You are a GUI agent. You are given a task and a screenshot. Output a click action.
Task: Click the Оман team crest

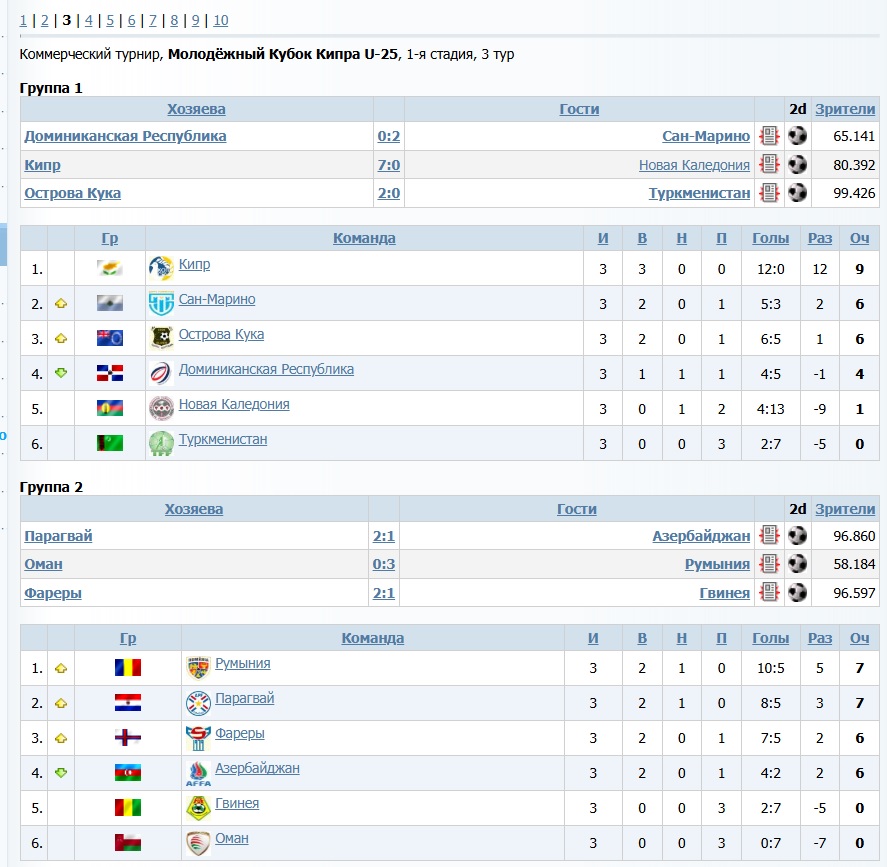(198, 842)
